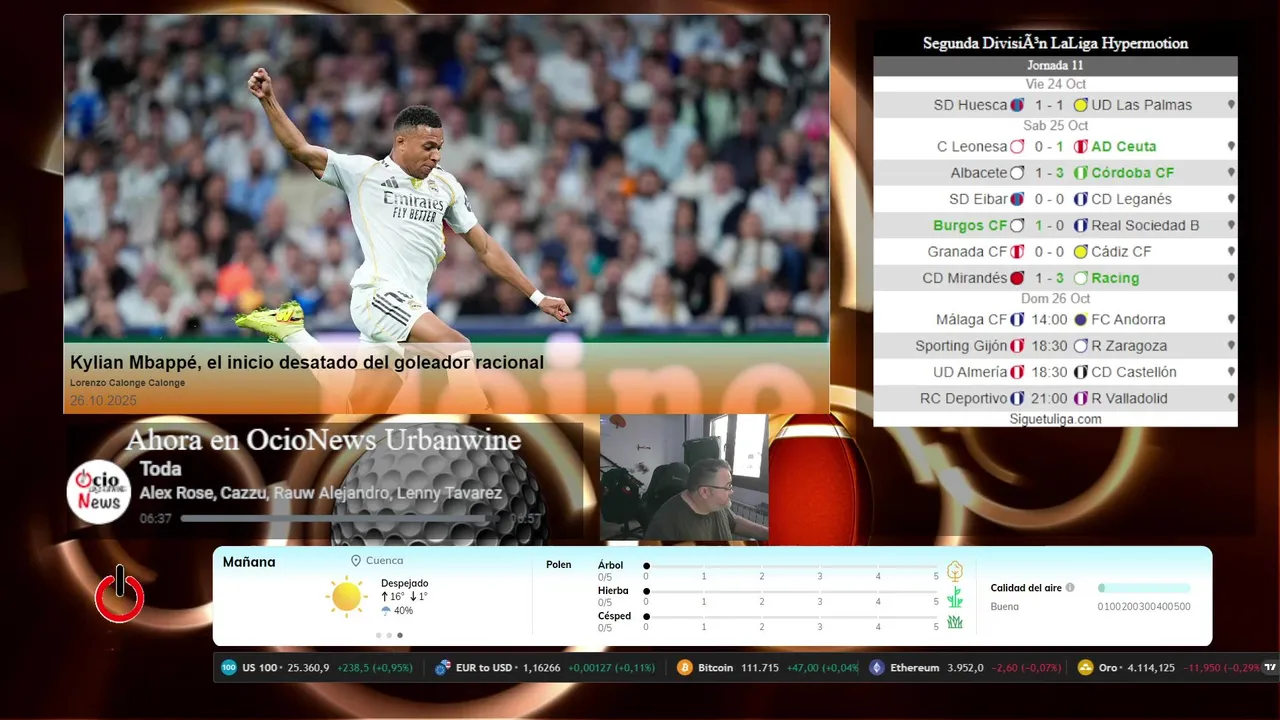
Task: Click the FC Andorra crest
Action: click(1080, 320)
